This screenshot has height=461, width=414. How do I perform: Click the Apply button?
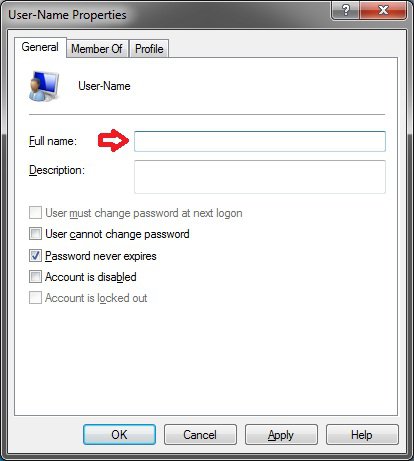pyautogui.click(x=281, y=434)
